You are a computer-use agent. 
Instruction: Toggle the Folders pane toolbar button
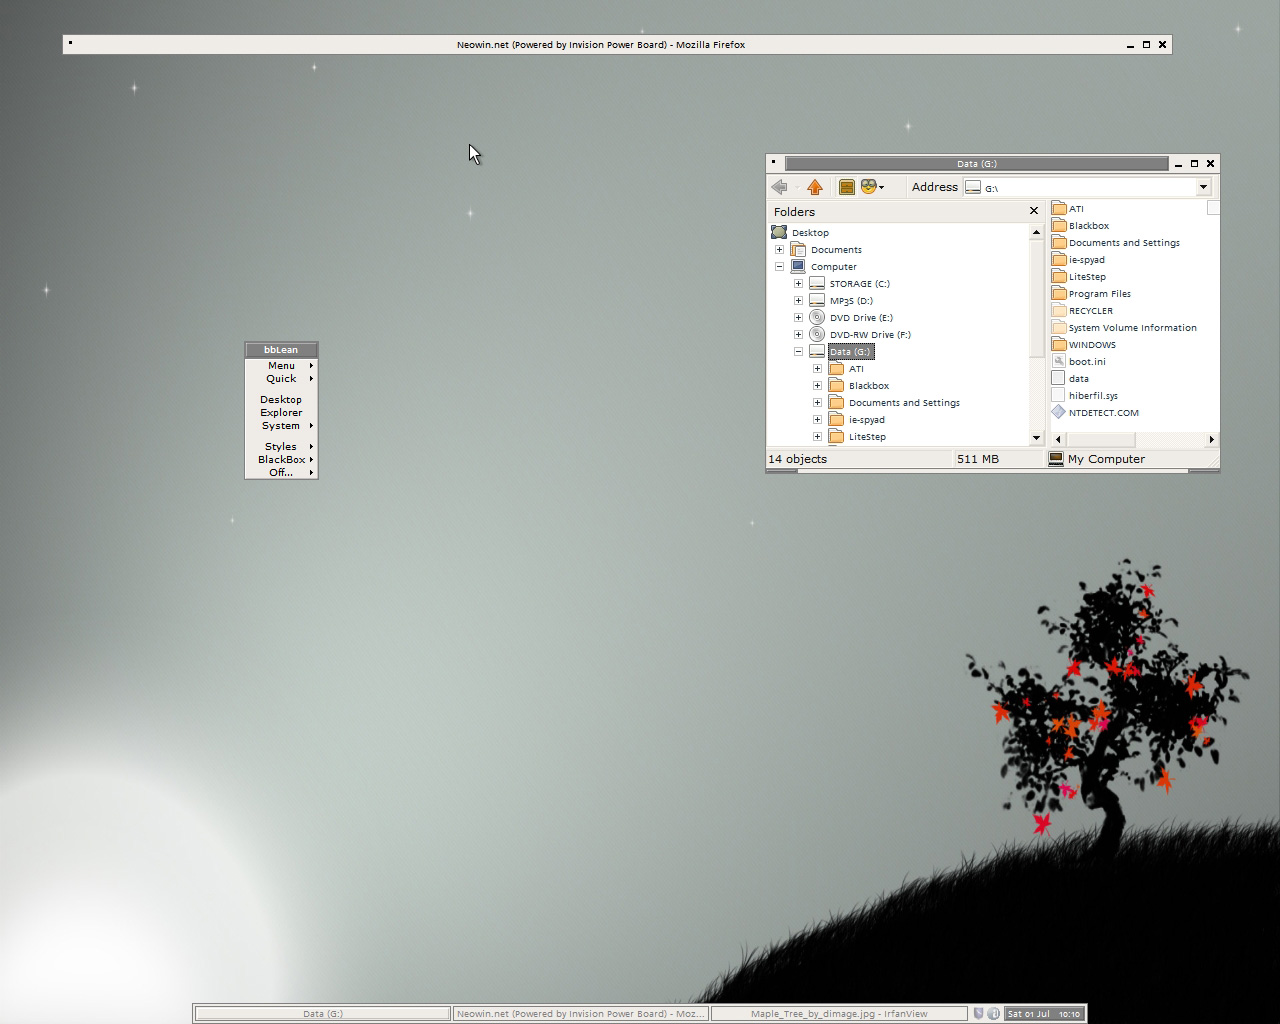click(847, 187)
